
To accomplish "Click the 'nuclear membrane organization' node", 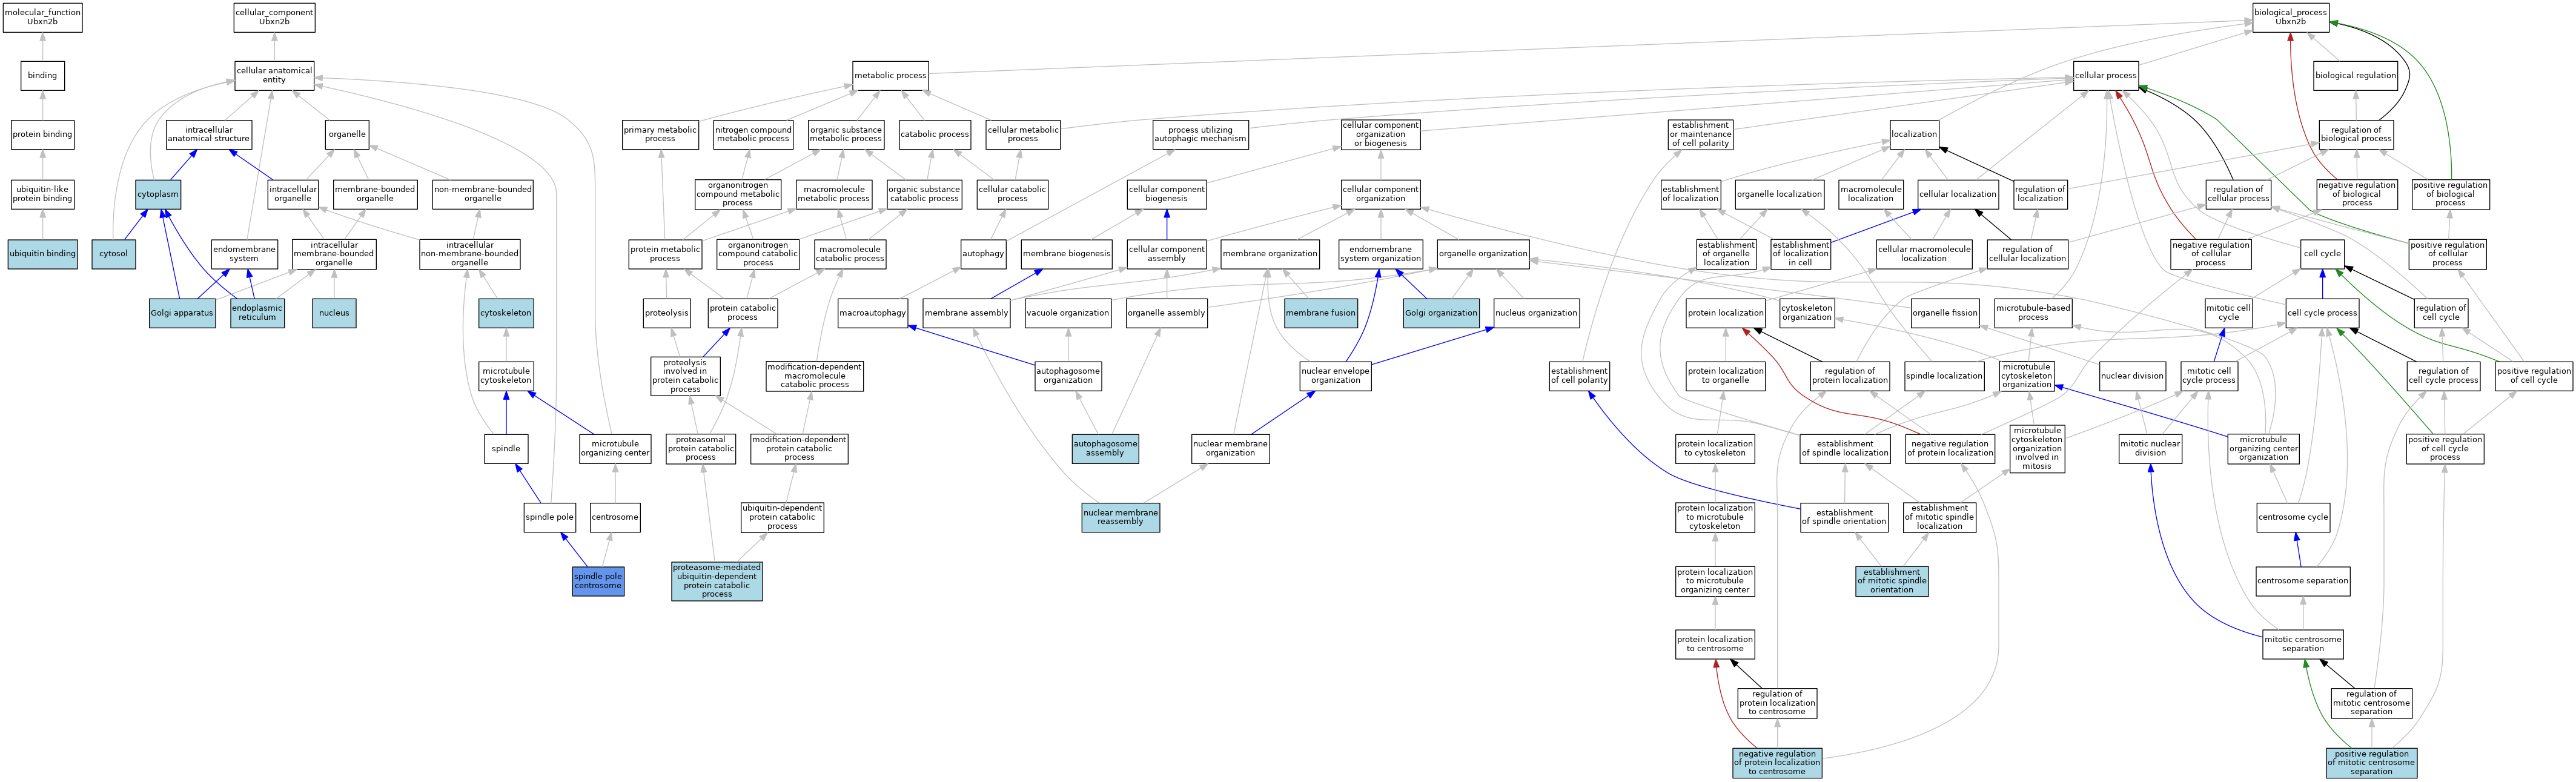I will click(1230, 449).
